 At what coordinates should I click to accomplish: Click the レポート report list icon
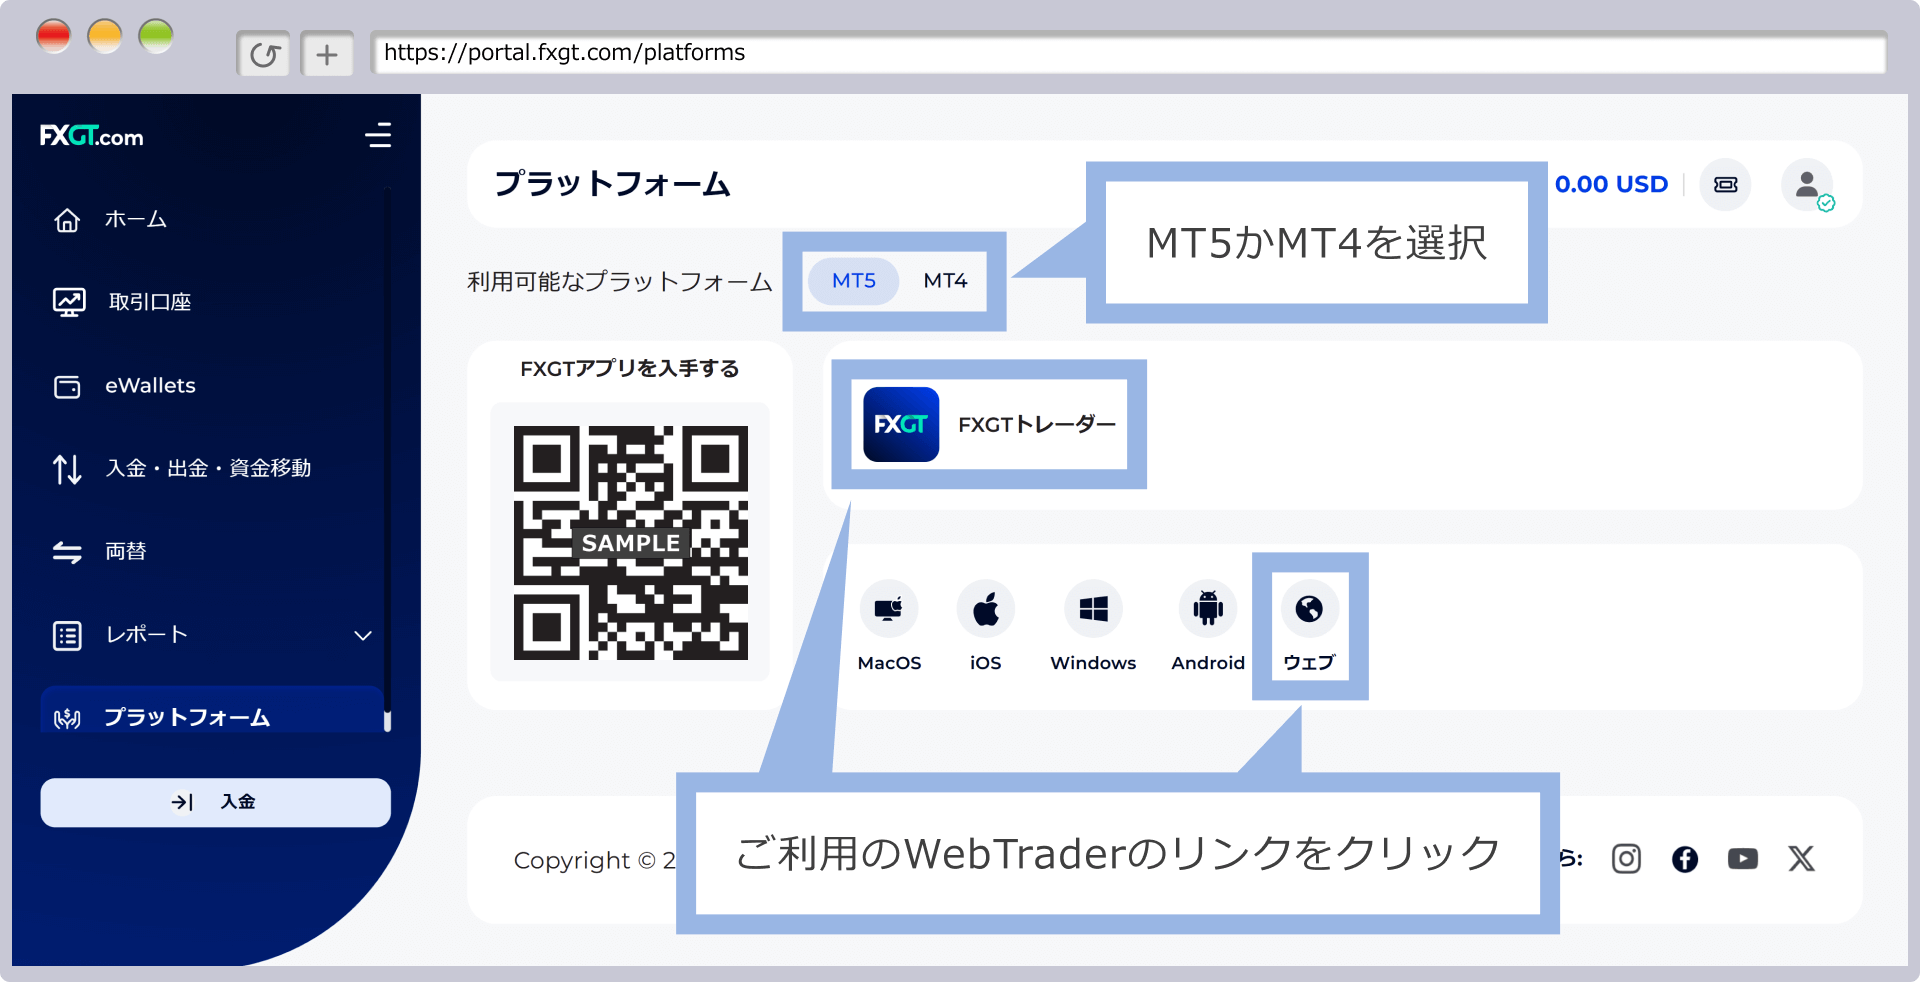[67, 635]
